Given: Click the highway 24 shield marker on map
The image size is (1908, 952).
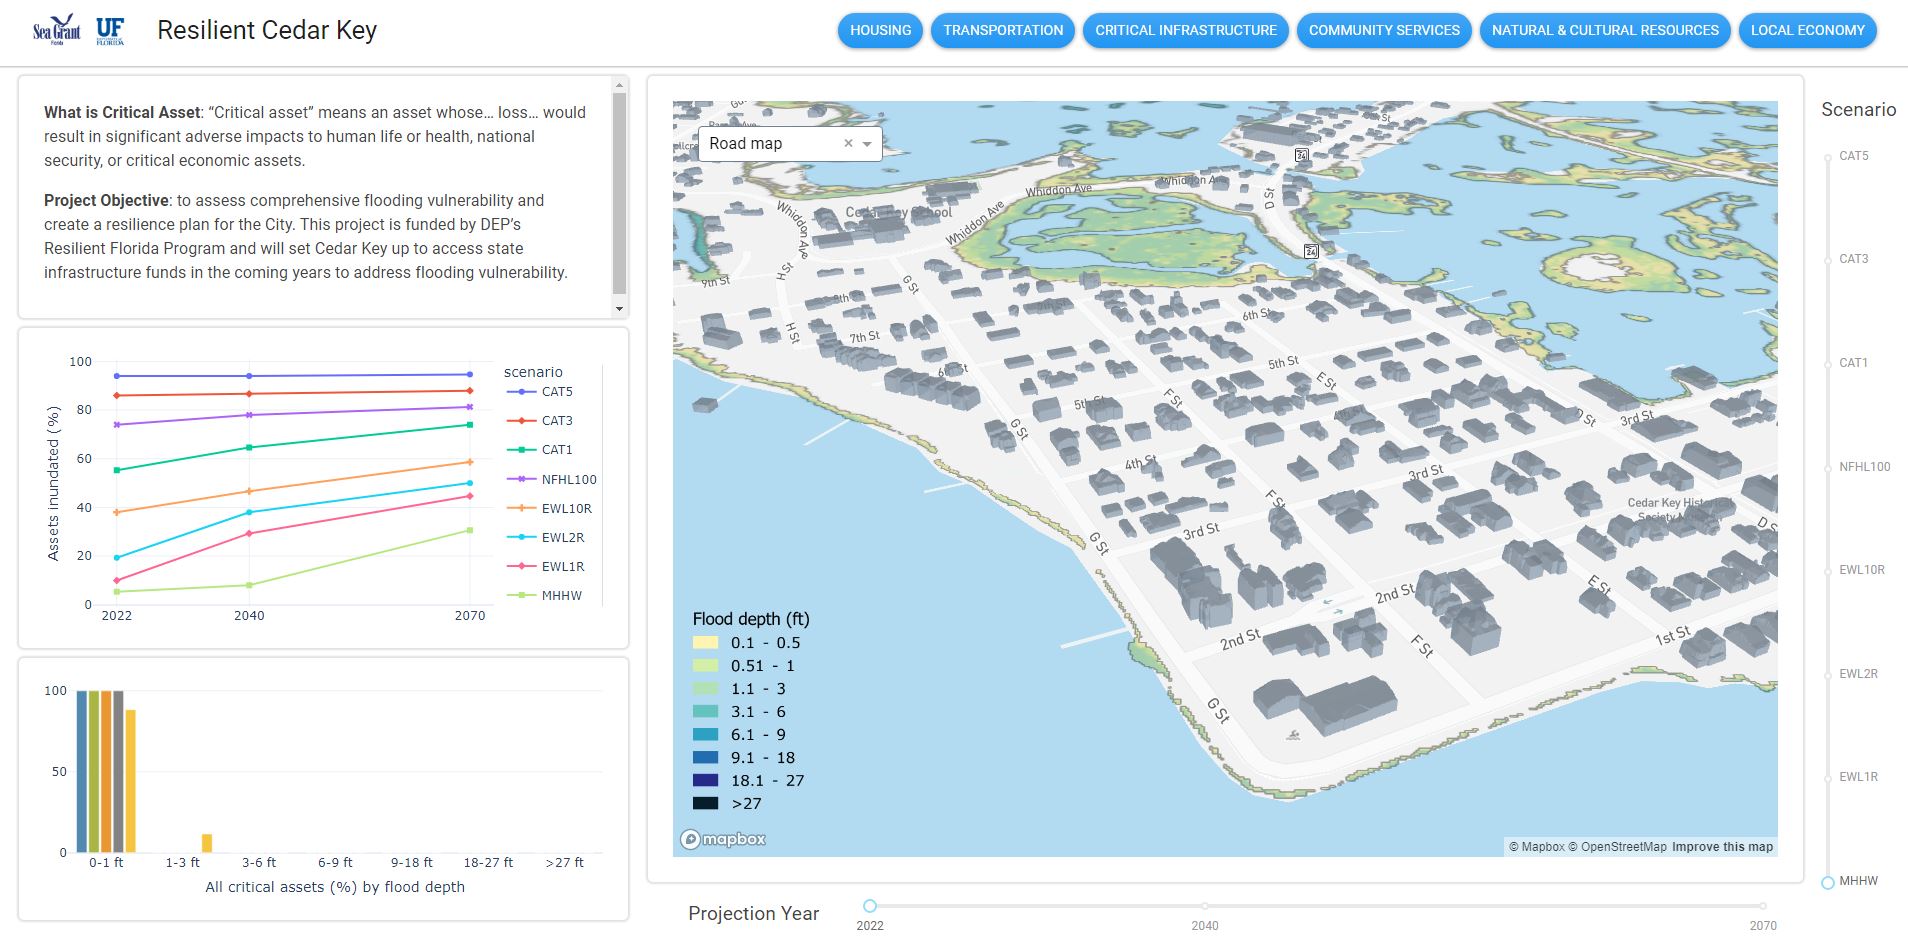Looking at the screenshot, I should 1311,251.
